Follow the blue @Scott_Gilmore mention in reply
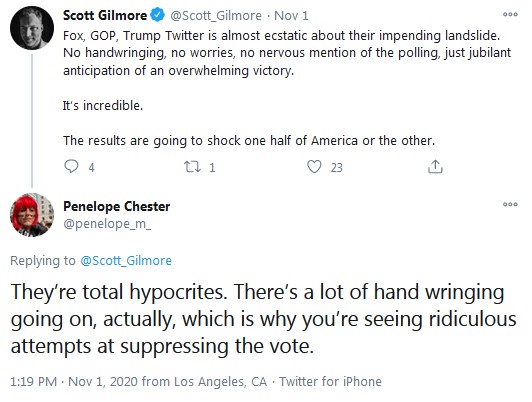This screenshot has height=402, width=532. coord(126,261)
